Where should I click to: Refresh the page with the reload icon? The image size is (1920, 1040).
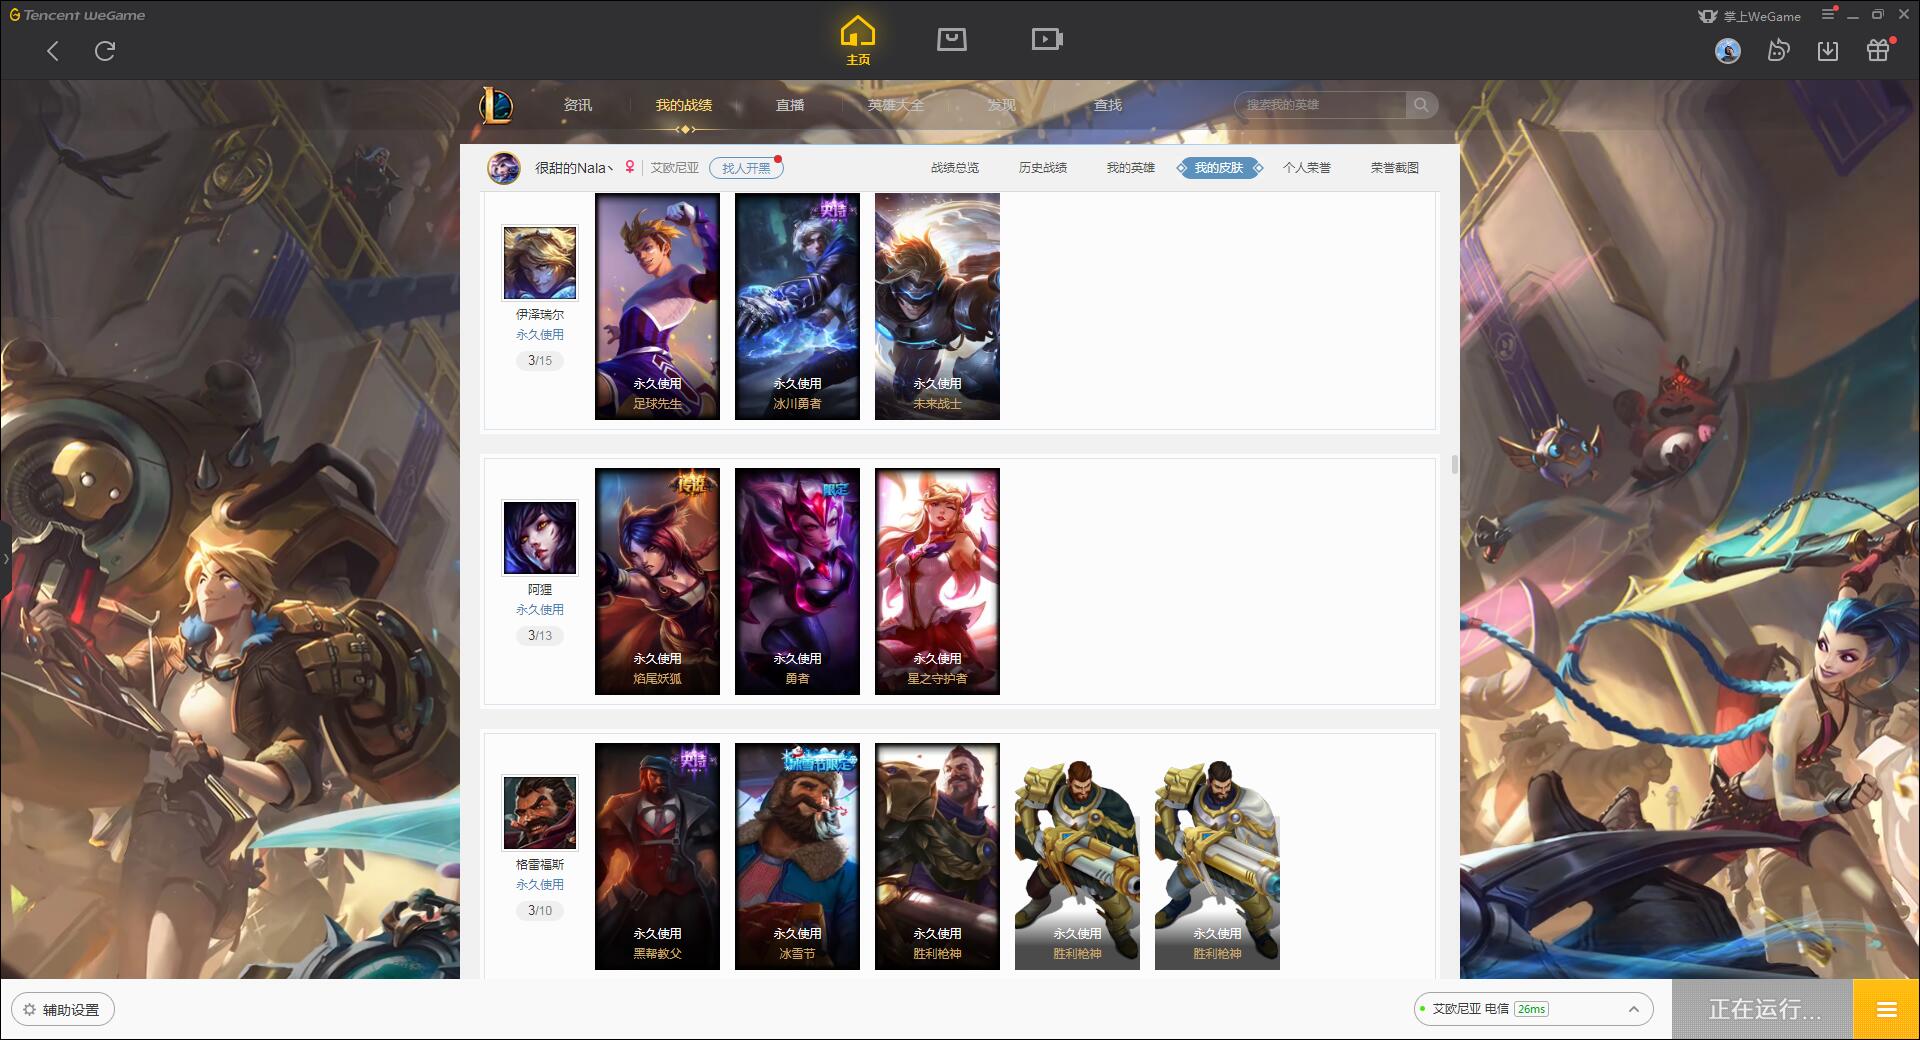[105, 51]
